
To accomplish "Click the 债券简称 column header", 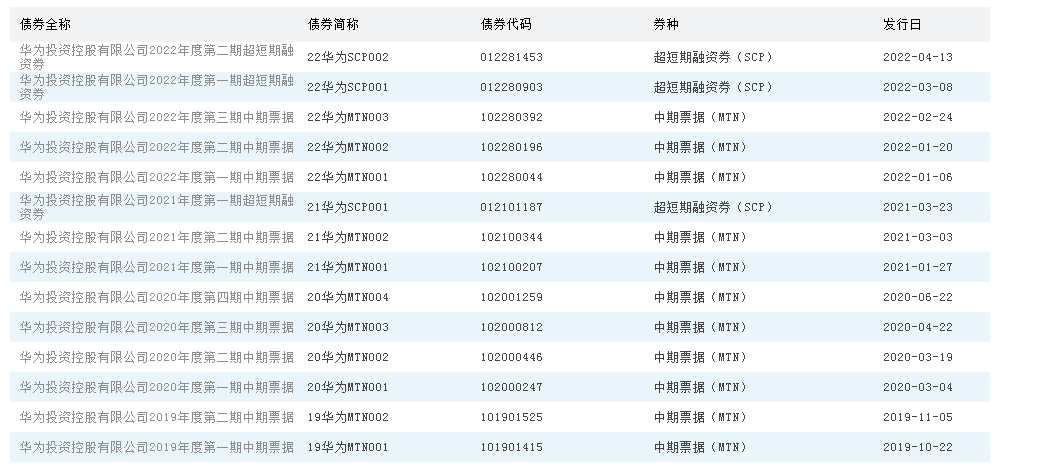I will tap(333, 24).
